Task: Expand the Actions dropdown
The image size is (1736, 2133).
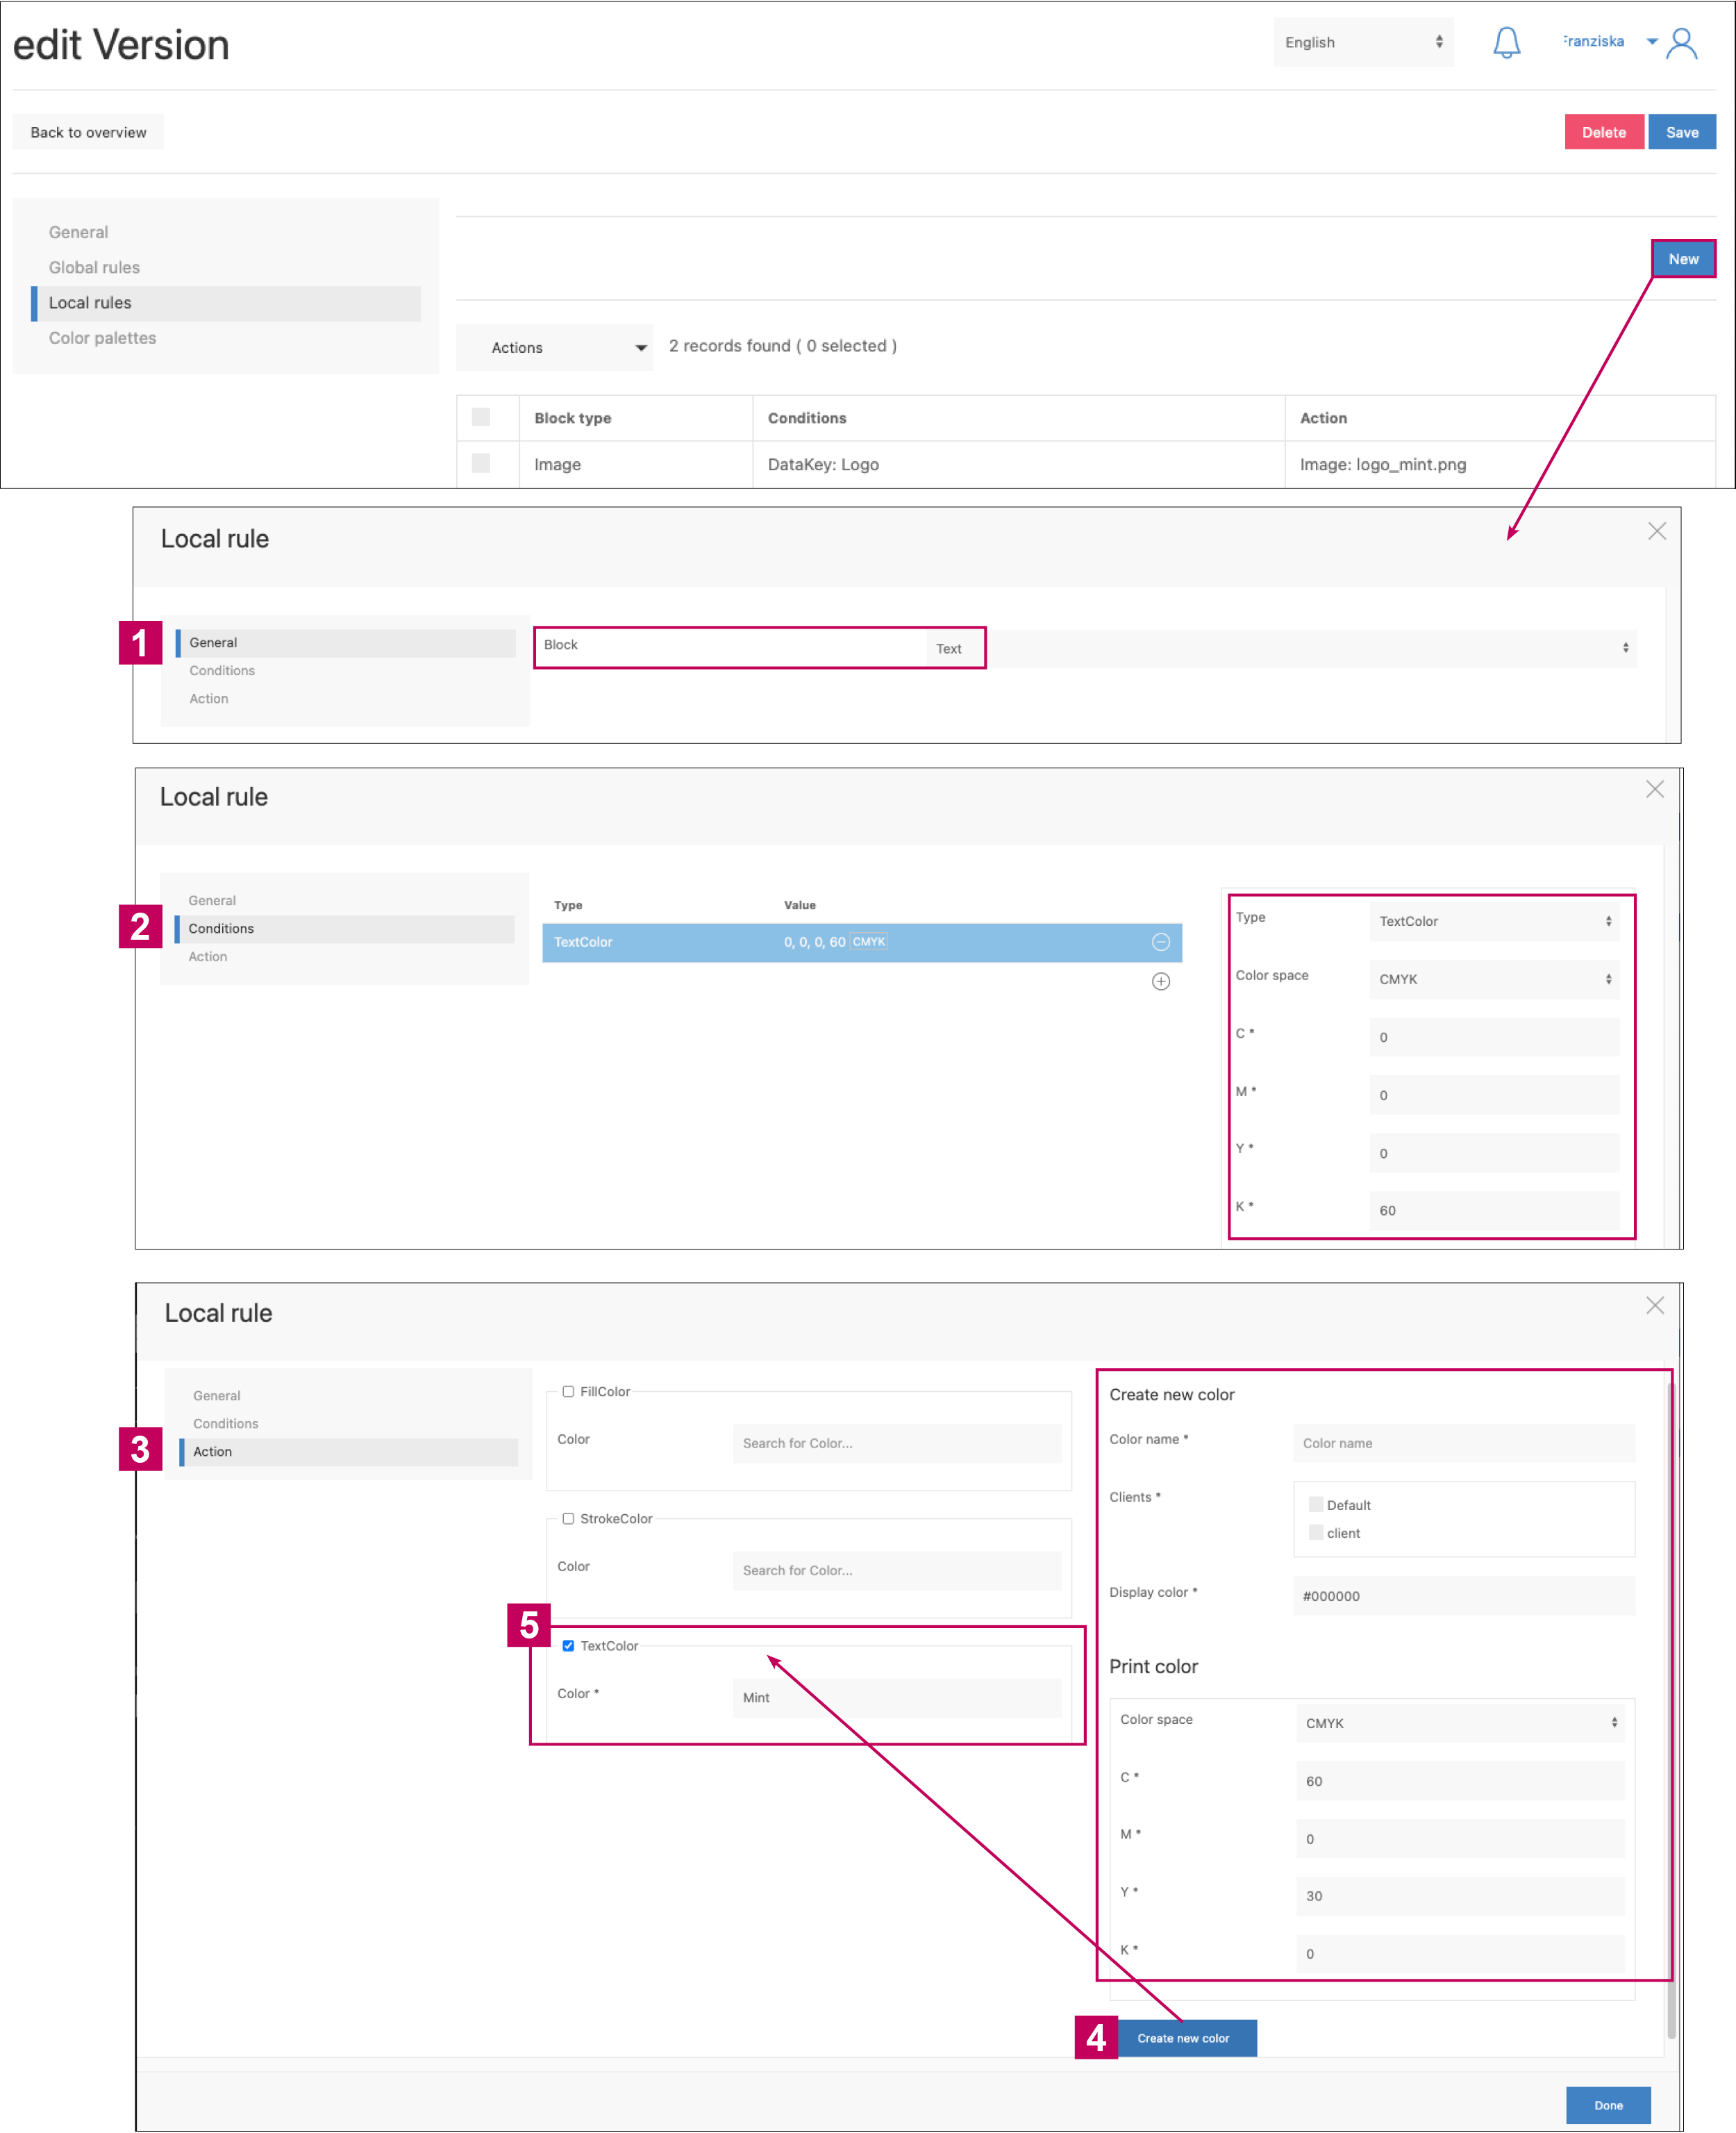Action: click(554, 347)
